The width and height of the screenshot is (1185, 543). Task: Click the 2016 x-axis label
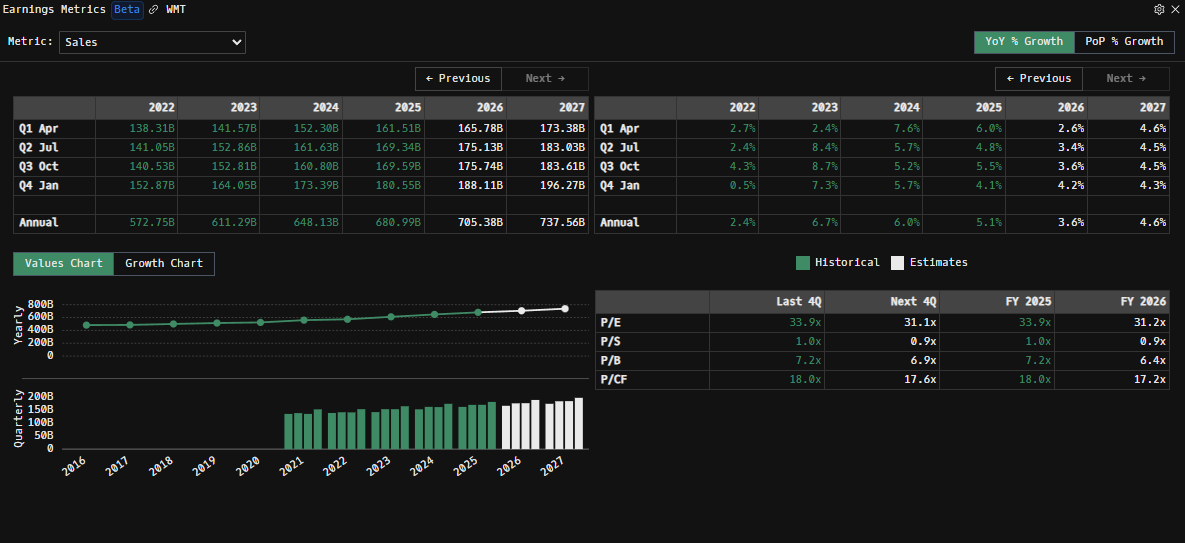click(x=73, y=468)
